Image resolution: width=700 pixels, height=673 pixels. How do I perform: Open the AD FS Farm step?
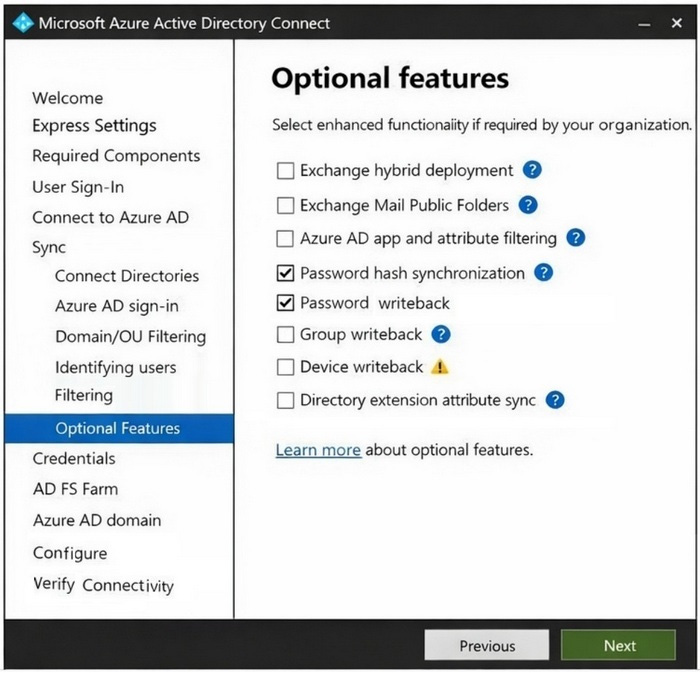click(75, 490)
